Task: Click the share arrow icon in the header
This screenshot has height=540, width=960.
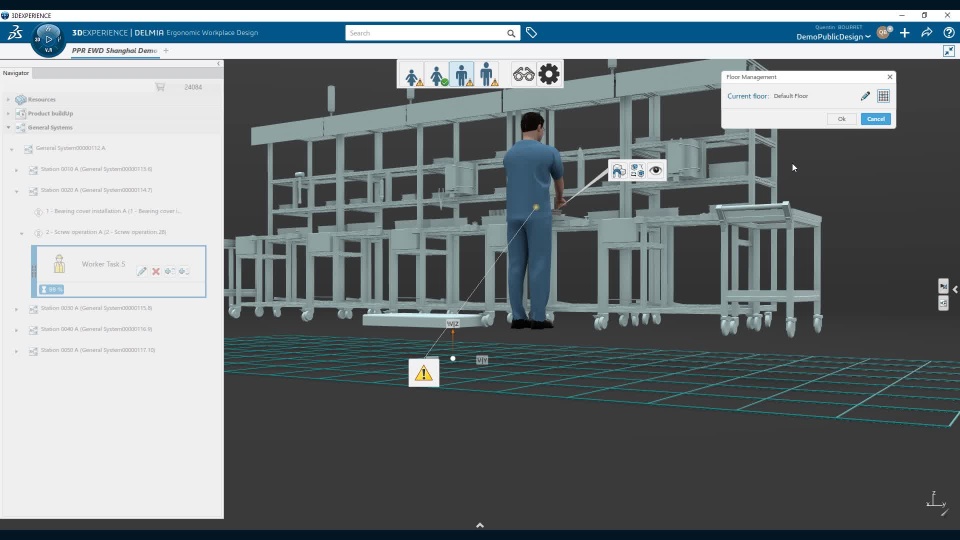Action: pos(927,33)
